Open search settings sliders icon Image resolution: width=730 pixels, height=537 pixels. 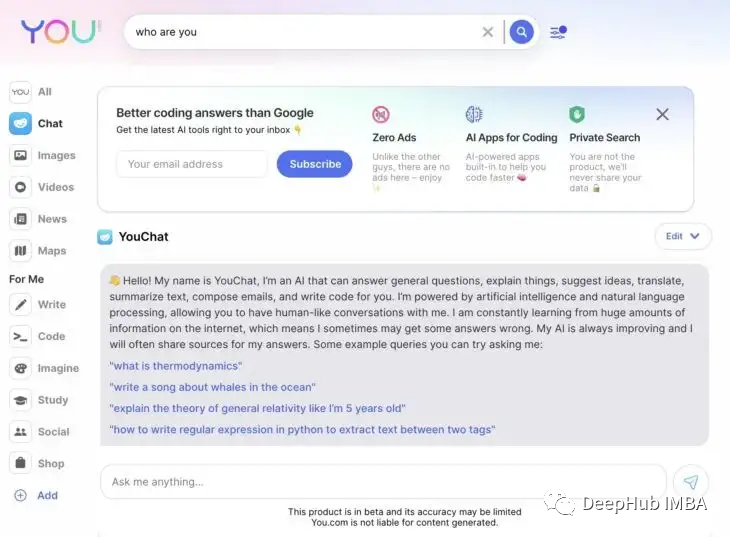coord(558,32)
